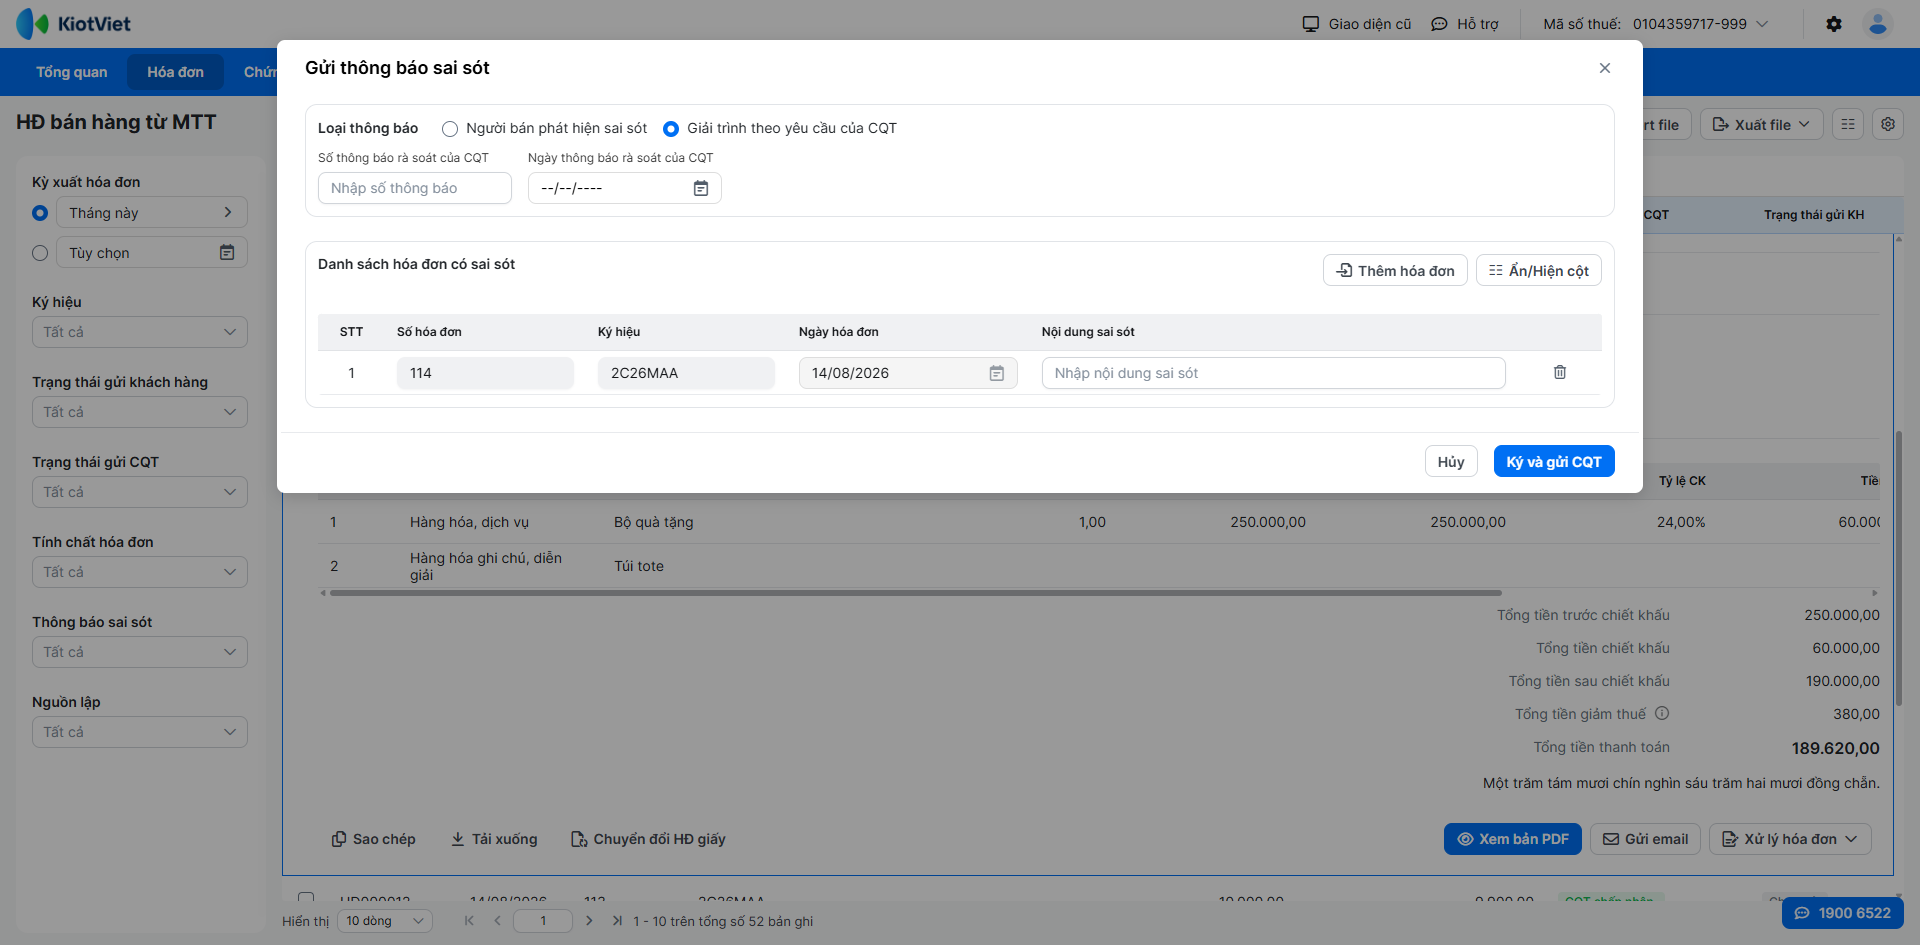Click the Hủy button
This screenshot has width=1920, height=945.
coord(1451,462)
